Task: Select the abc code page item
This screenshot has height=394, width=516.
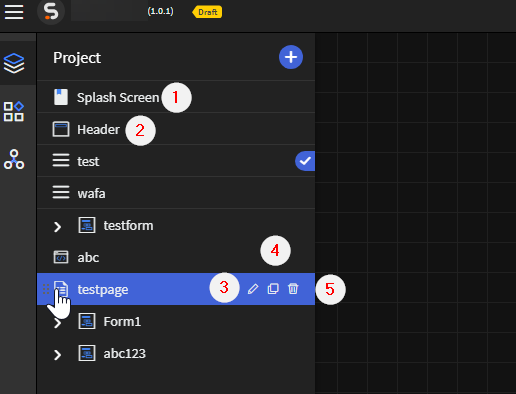Action: tap(176, 257)
